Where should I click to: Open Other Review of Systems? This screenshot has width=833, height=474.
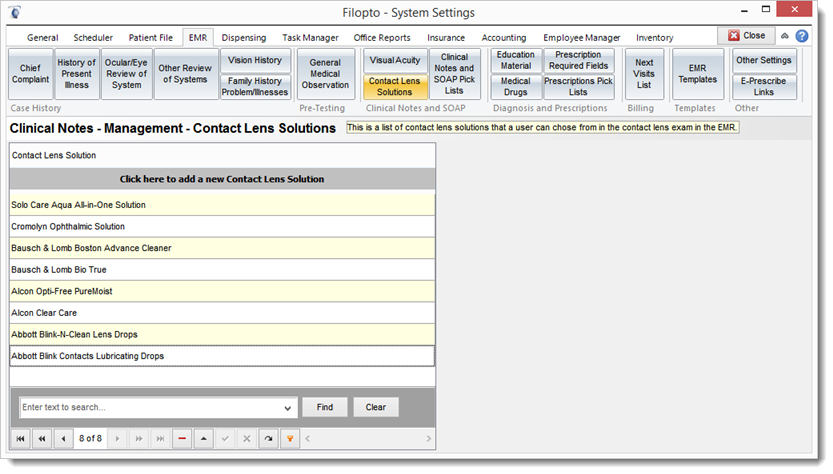tap(185, 74)
